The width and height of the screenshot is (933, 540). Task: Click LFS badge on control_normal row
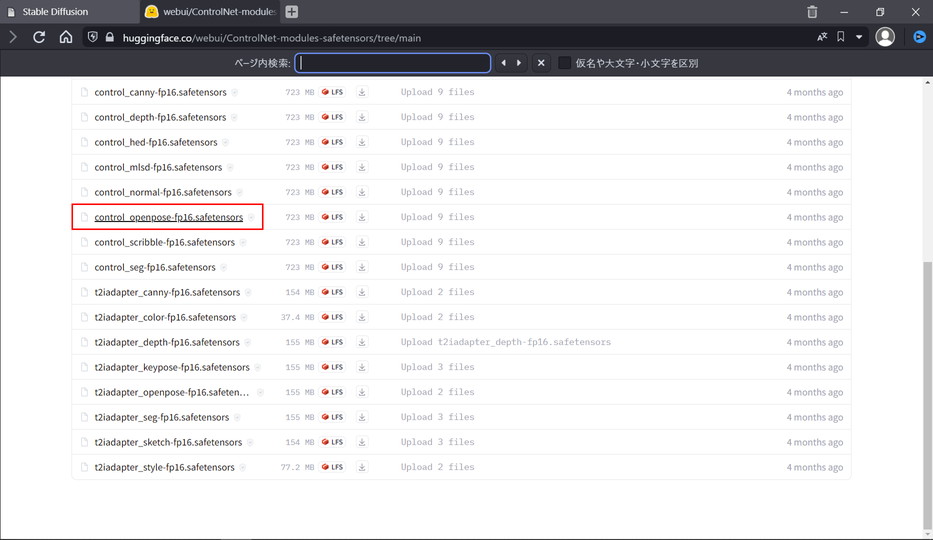[x=332, y=192]
